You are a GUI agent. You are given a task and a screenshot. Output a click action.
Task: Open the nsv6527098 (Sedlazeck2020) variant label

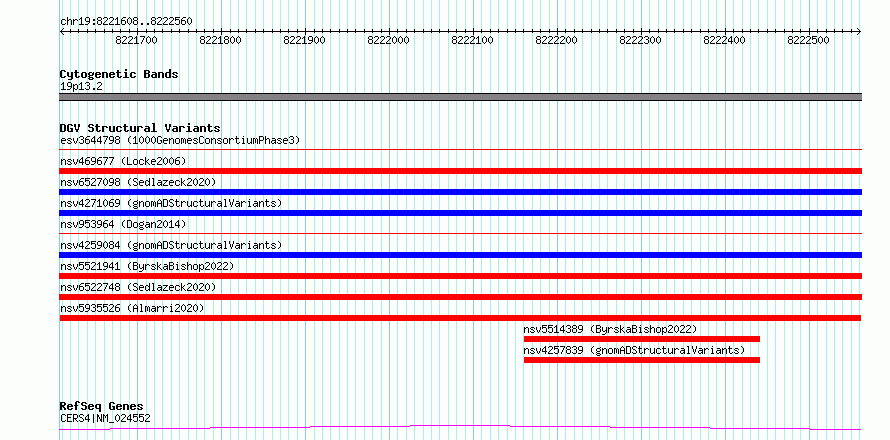click(x=138, y=182)
